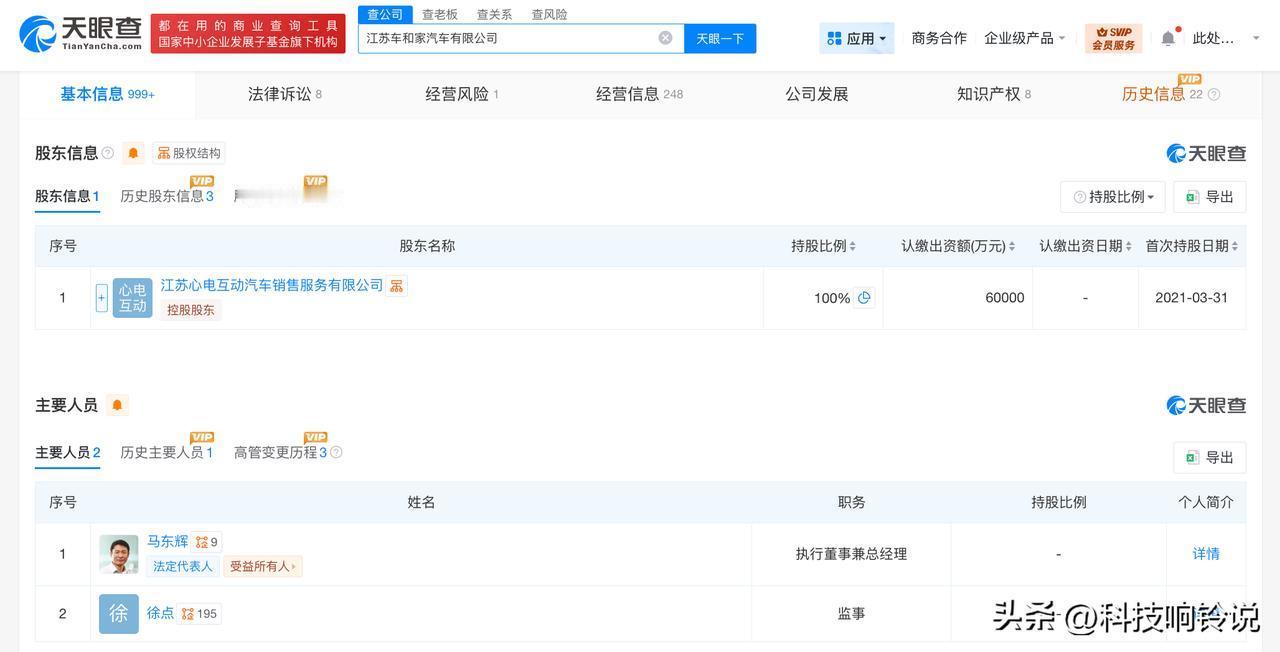1280x652 pixels.
Task: Export key personnel table with 导出
Action: [x=1209, y=457]
